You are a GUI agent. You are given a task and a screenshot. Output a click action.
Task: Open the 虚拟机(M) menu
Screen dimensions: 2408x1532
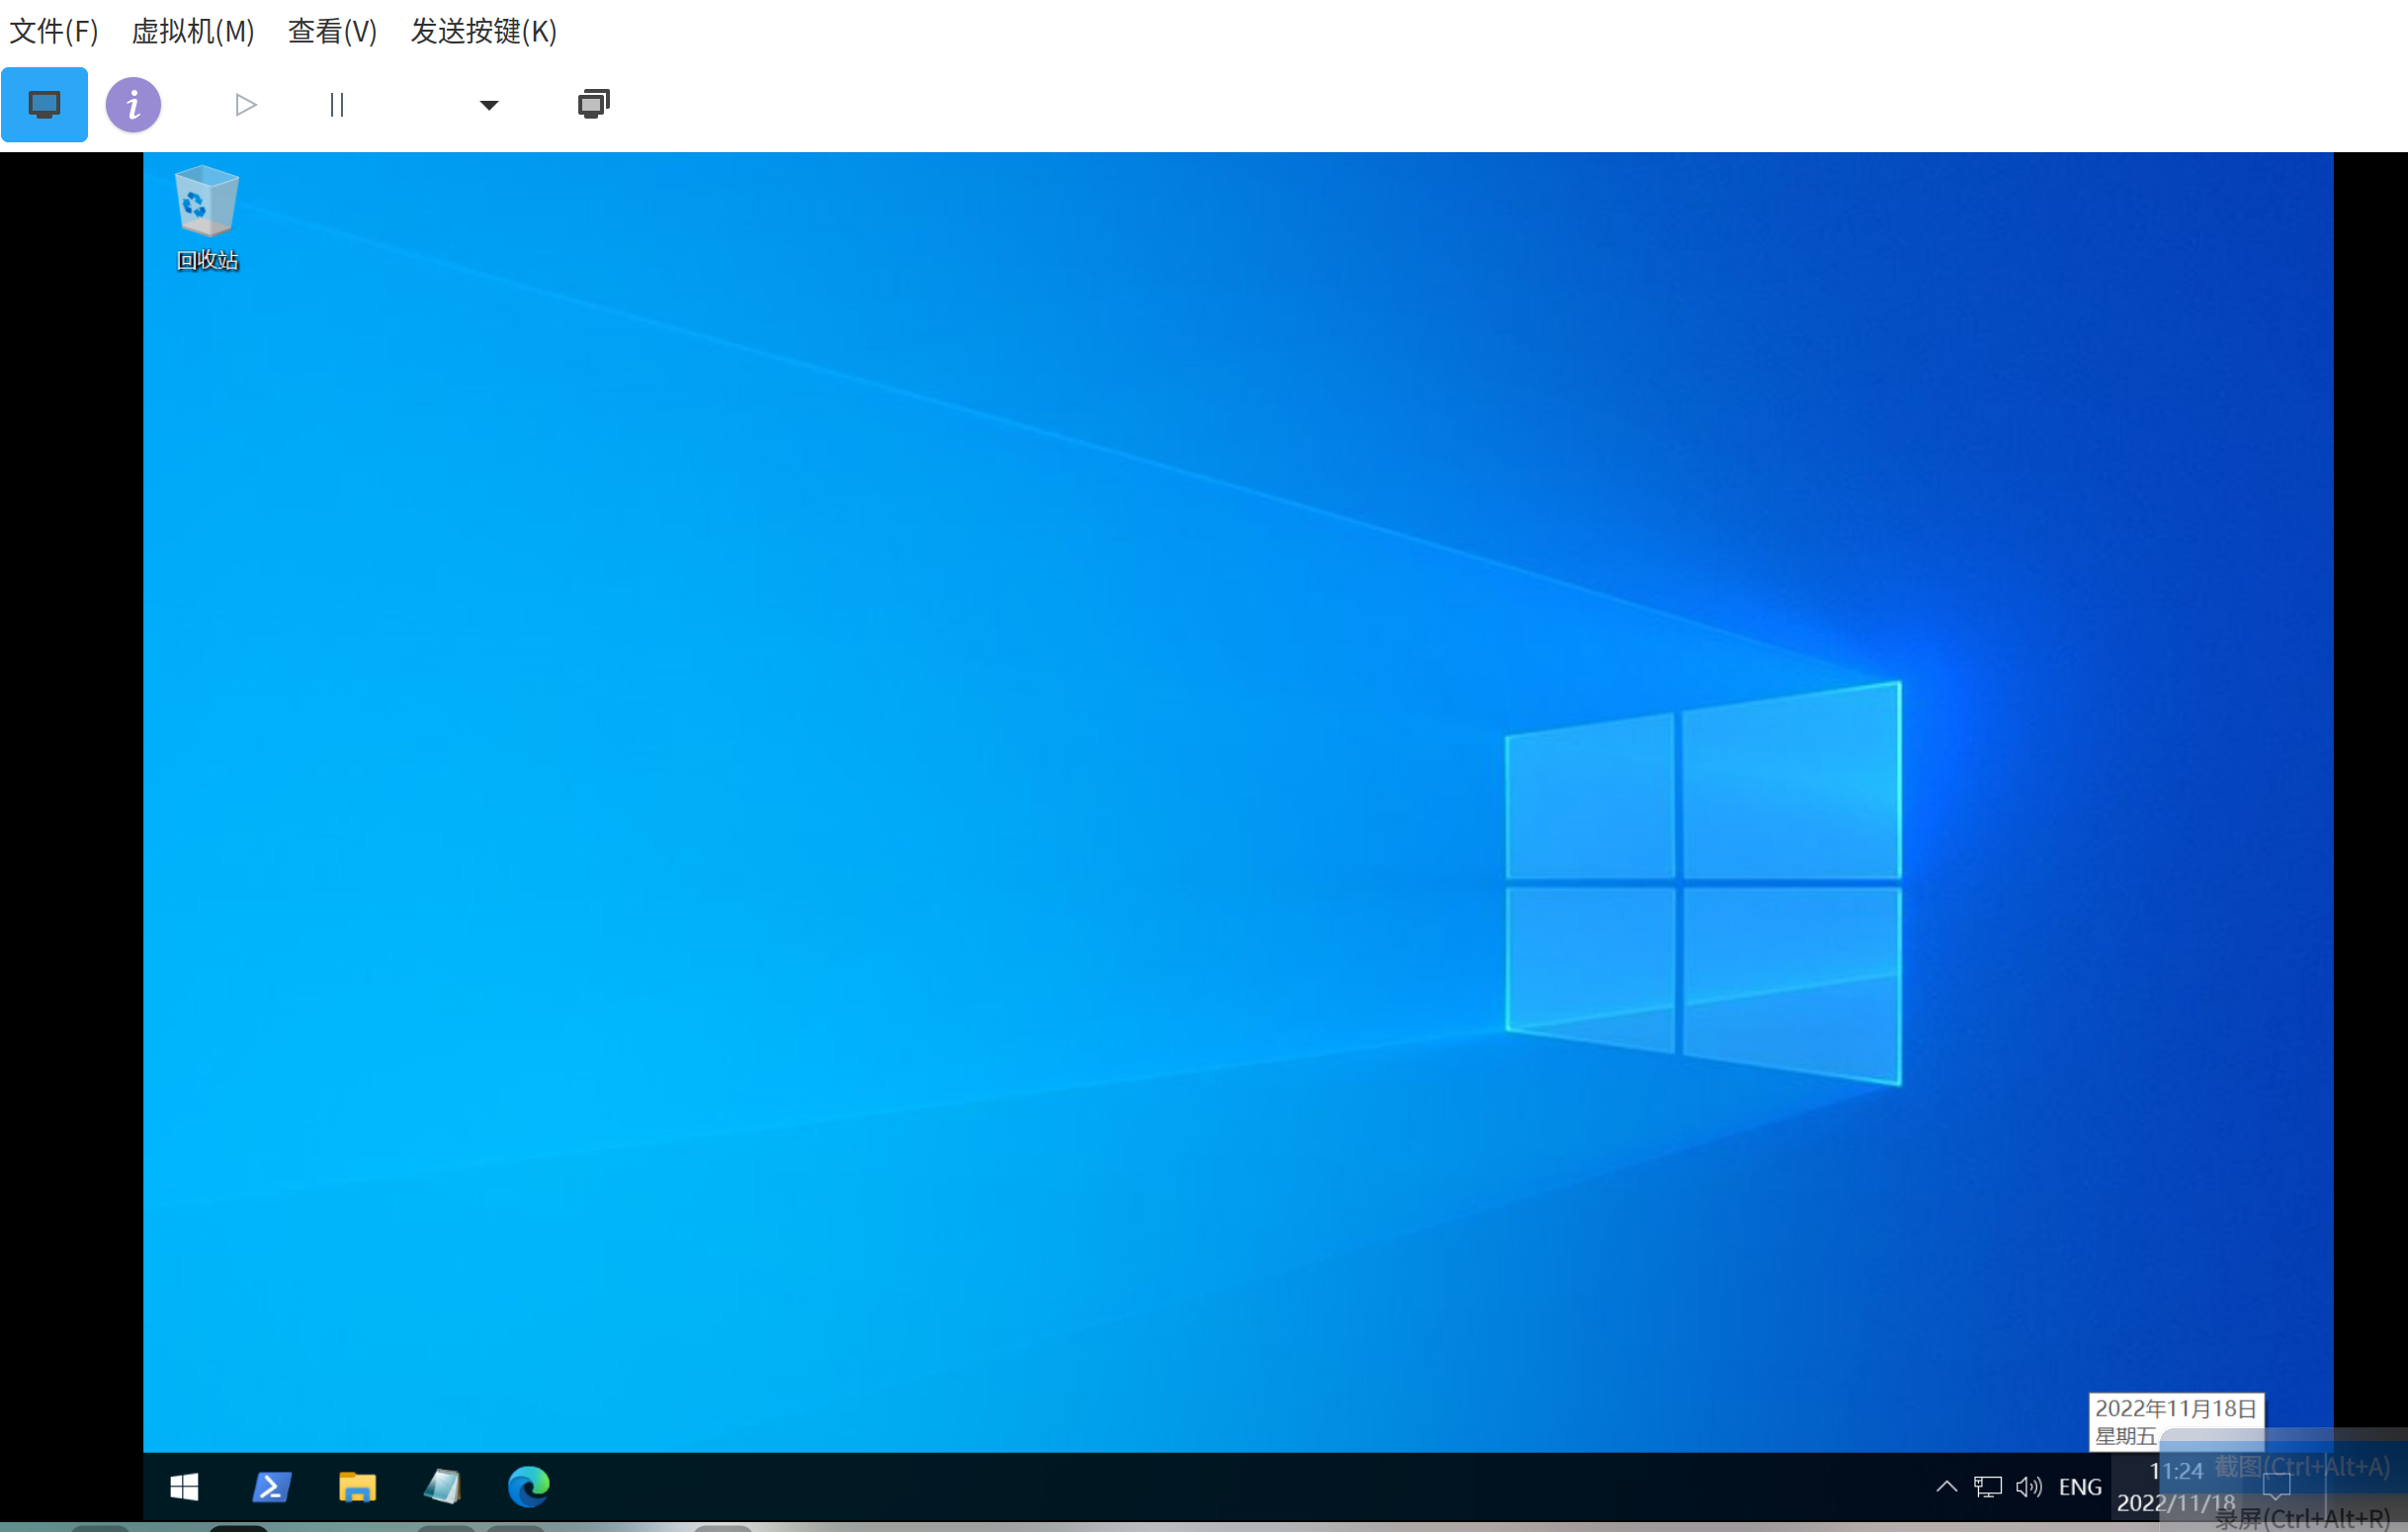point(193,31)
